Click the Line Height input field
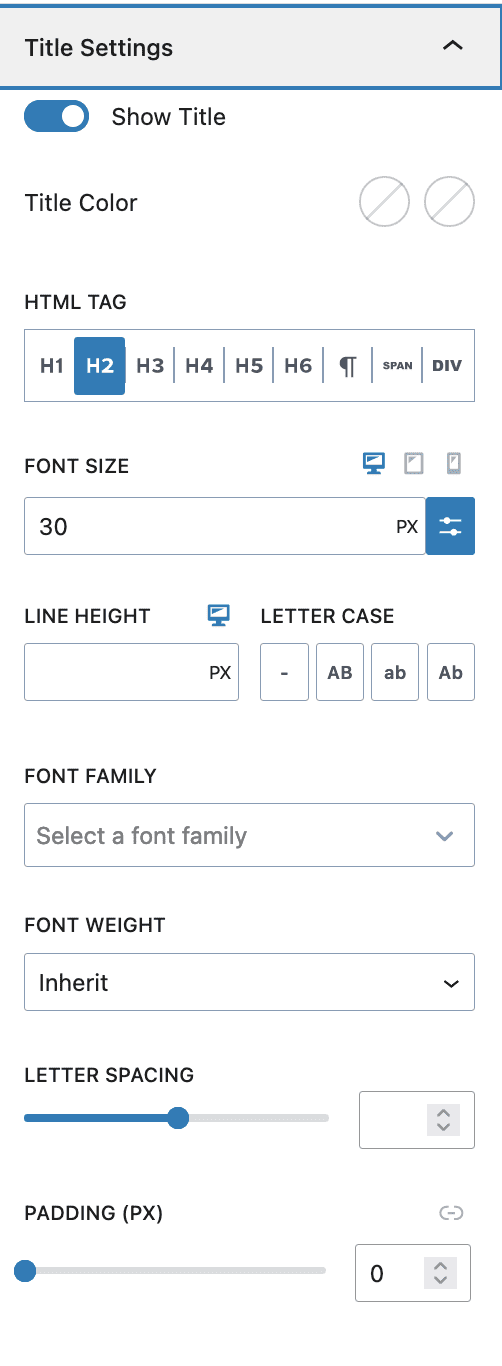 click(x=131, y=672)
